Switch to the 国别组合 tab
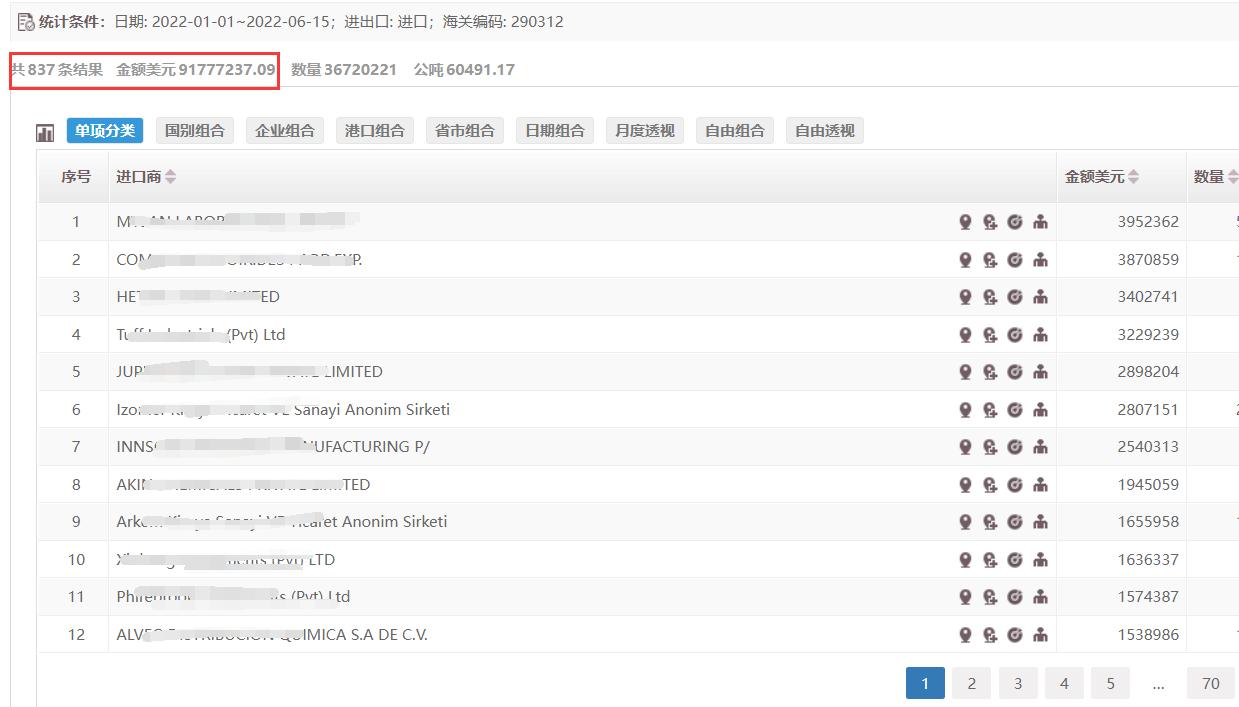 [x=195, y=131]
